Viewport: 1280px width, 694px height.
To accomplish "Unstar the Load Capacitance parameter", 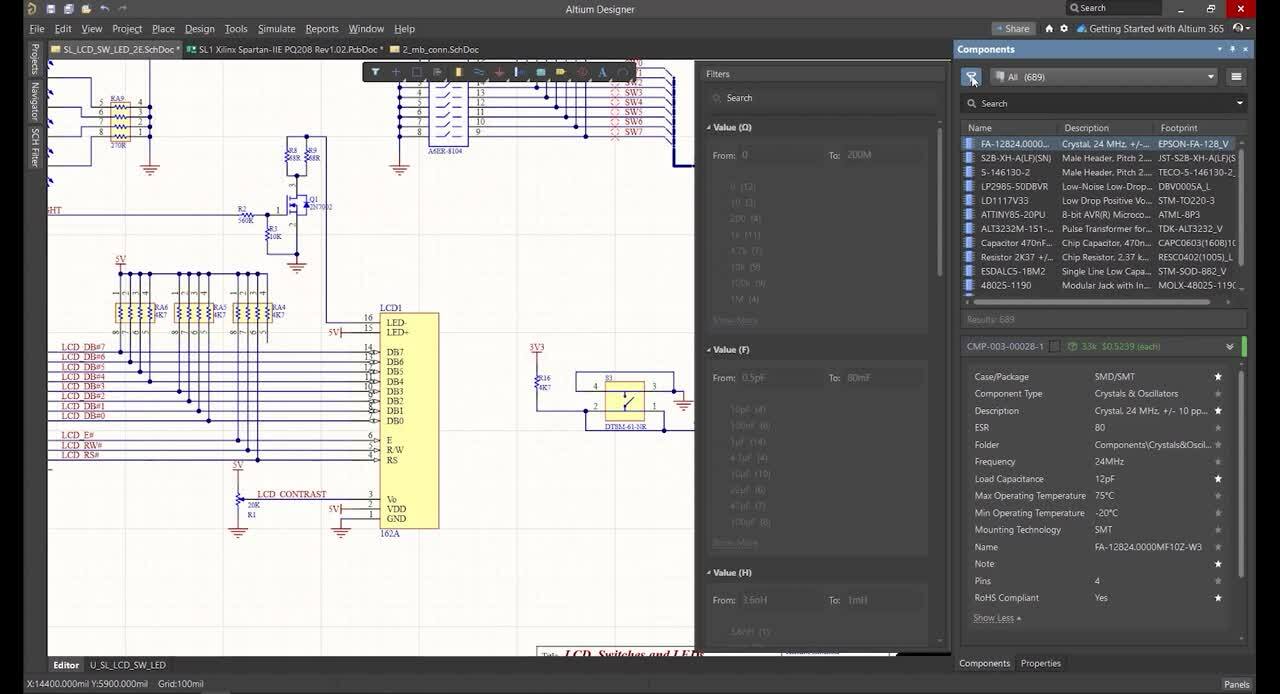I will (x=1217, y=479).
